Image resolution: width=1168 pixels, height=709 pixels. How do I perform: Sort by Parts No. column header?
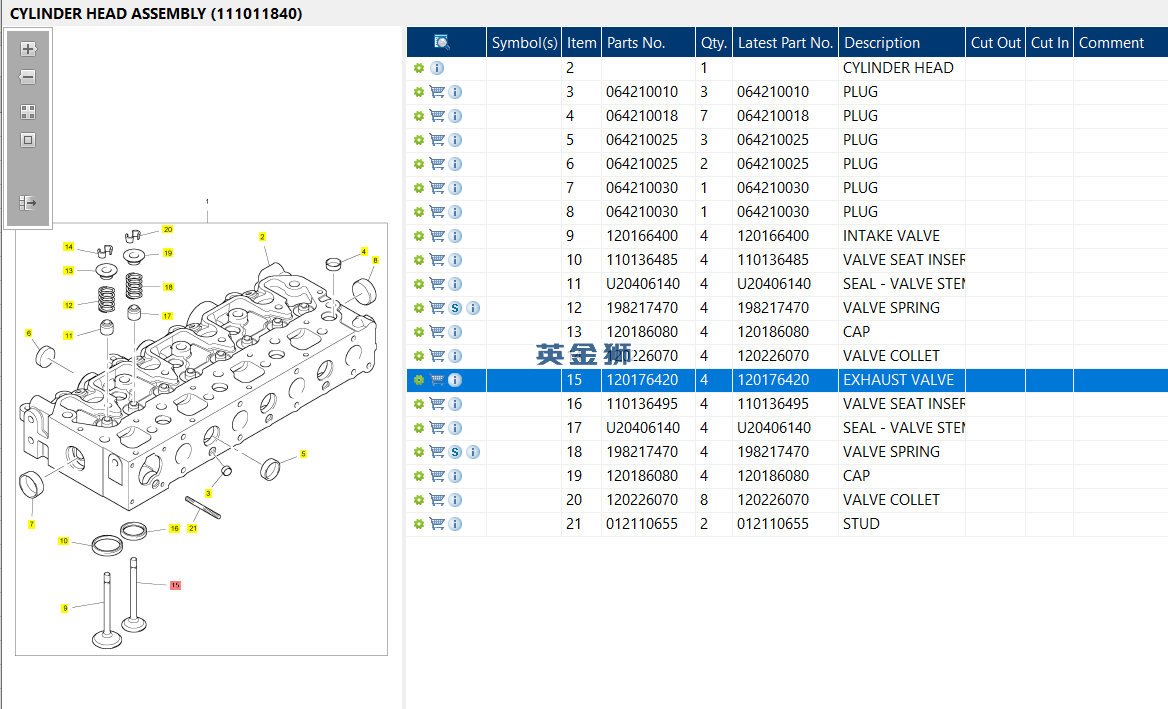pos(648,42)
